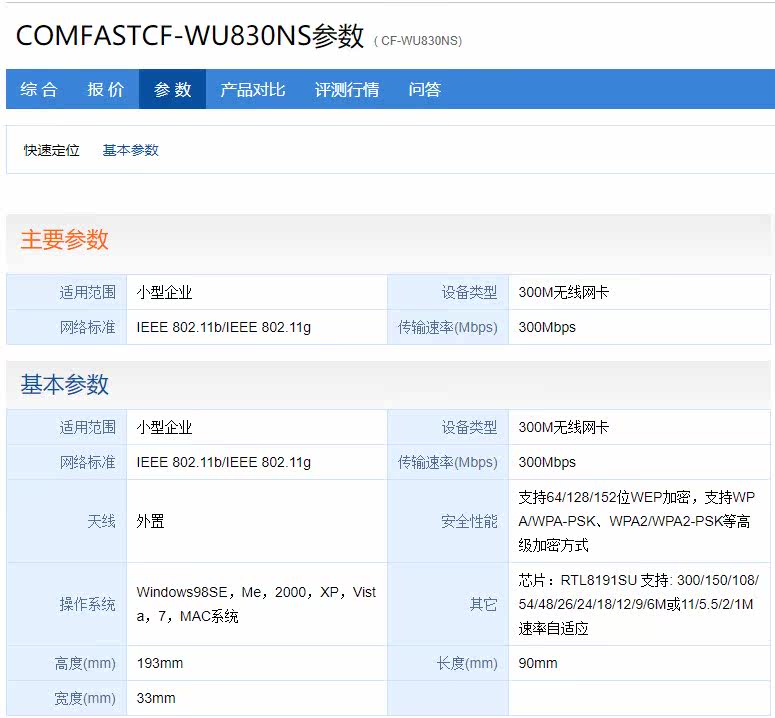Open the 问答 tab
Image resolution: width=775 pixels, height=718 pixels.
point(425,89)
